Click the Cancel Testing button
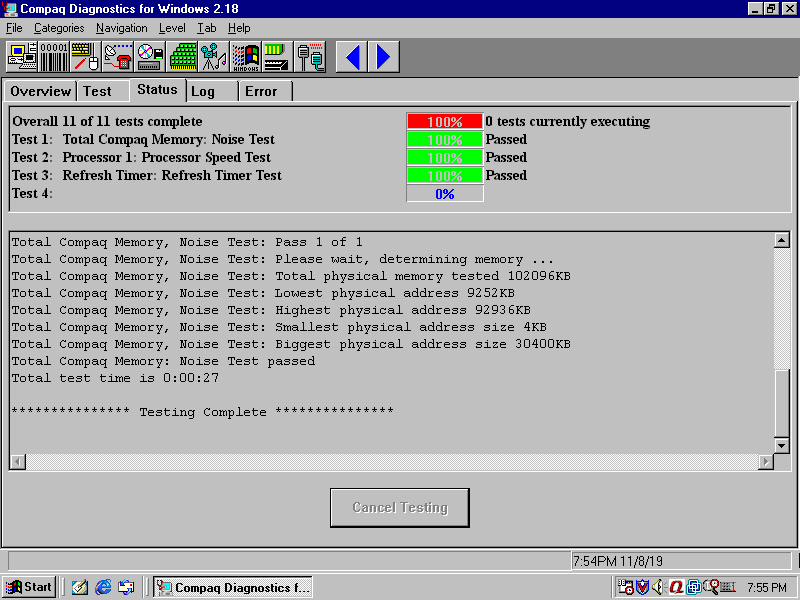 [400, 508]
